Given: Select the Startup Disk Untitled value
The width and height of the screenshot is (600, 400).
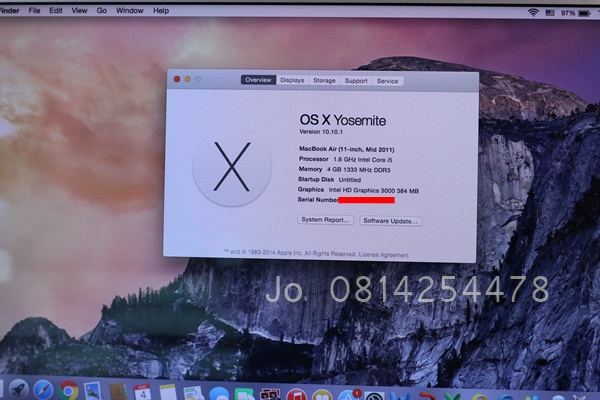Looking at the screenshot, I should click(x=350, y=180).
